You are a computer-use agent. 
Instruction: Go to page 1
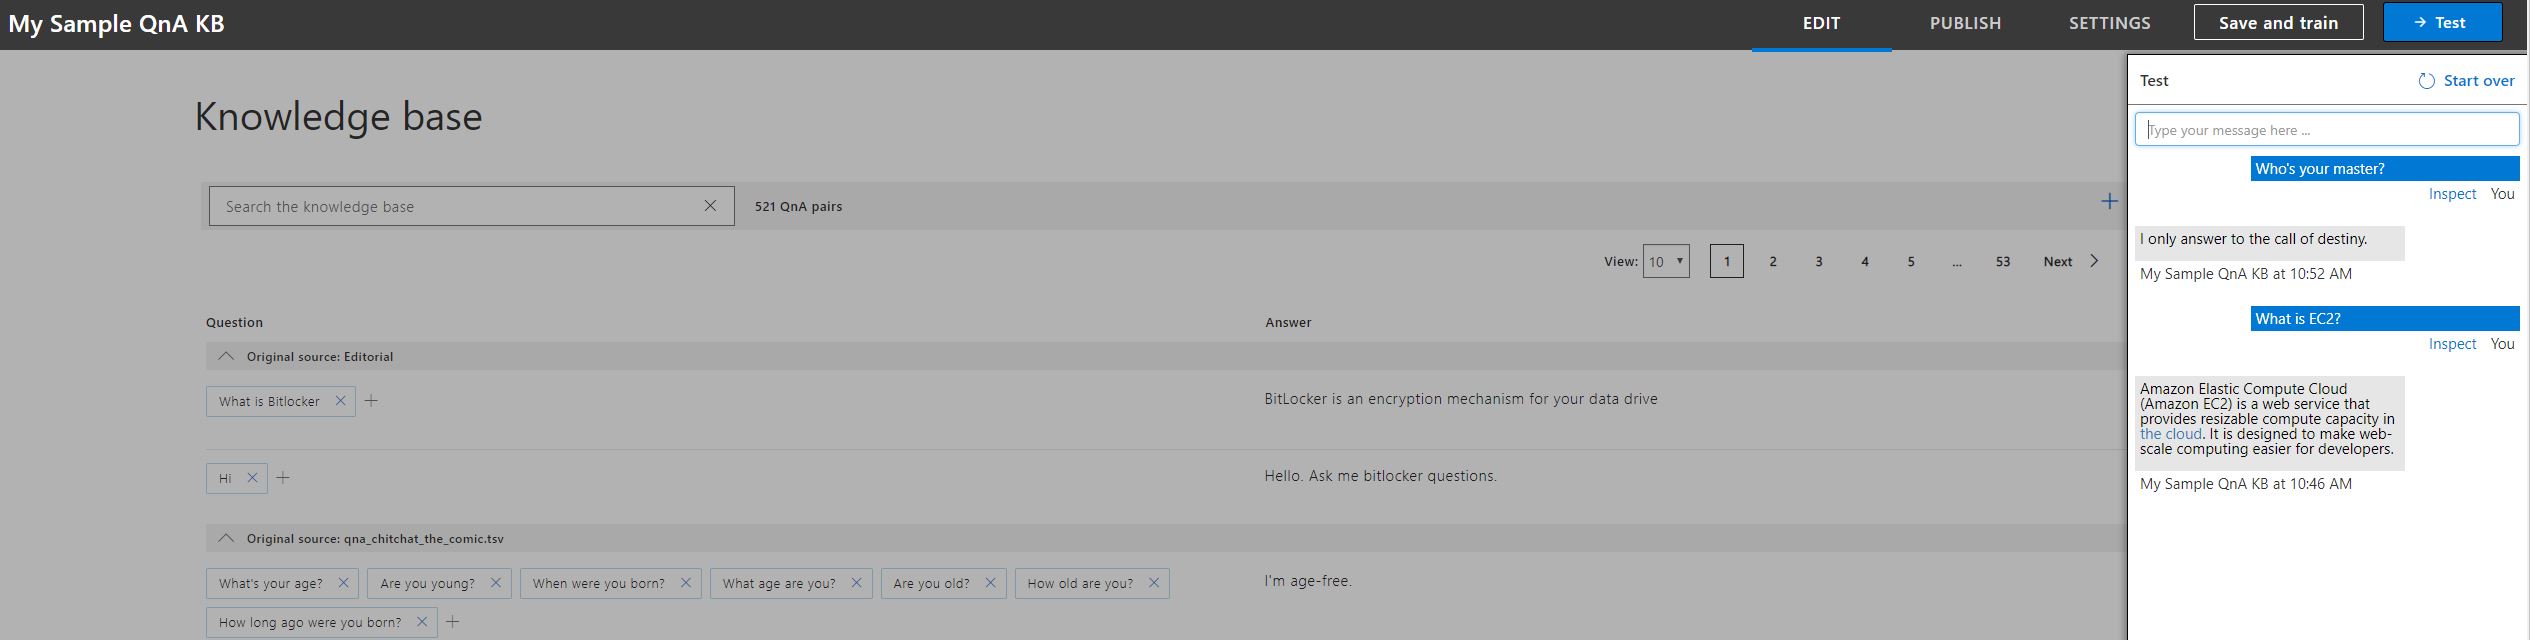click(x=1727, y=261)
